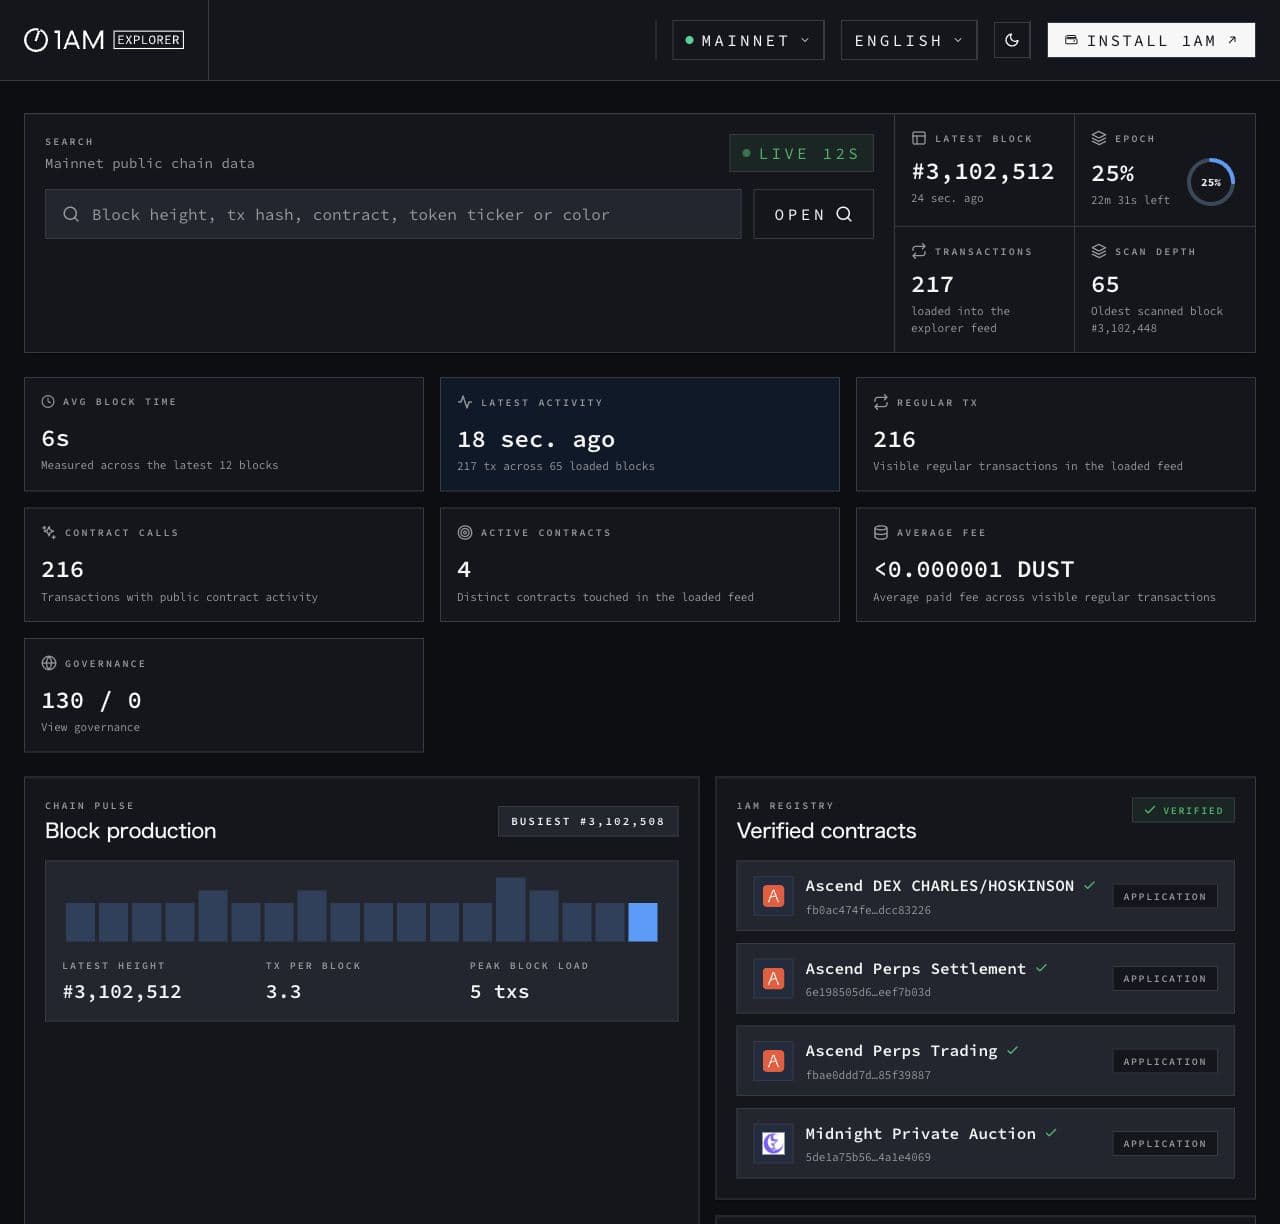The width and height of the screenshot is (1280, 1224).
Task: Click the BUSIEST #3,102,508 badge
Action: (x=588, y=821)
